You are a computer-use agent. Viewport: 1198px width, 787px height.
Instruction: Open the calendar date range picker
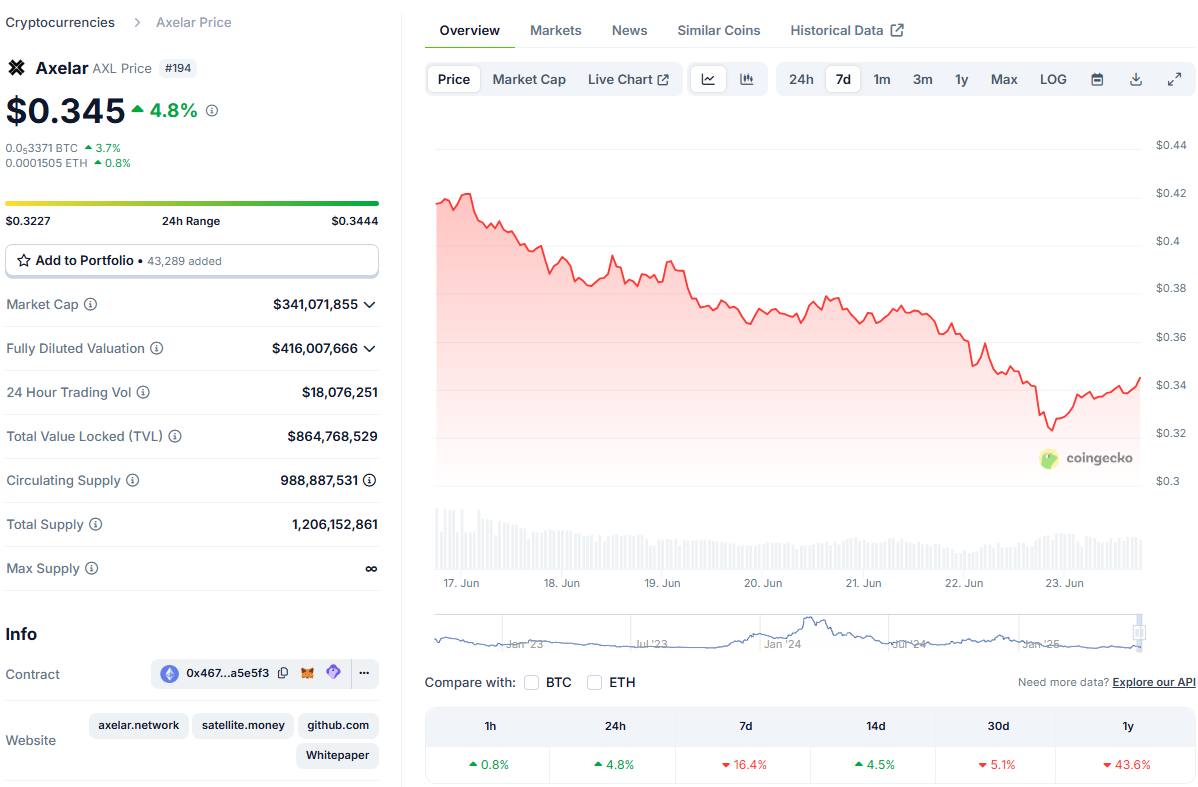[1097, 79]
